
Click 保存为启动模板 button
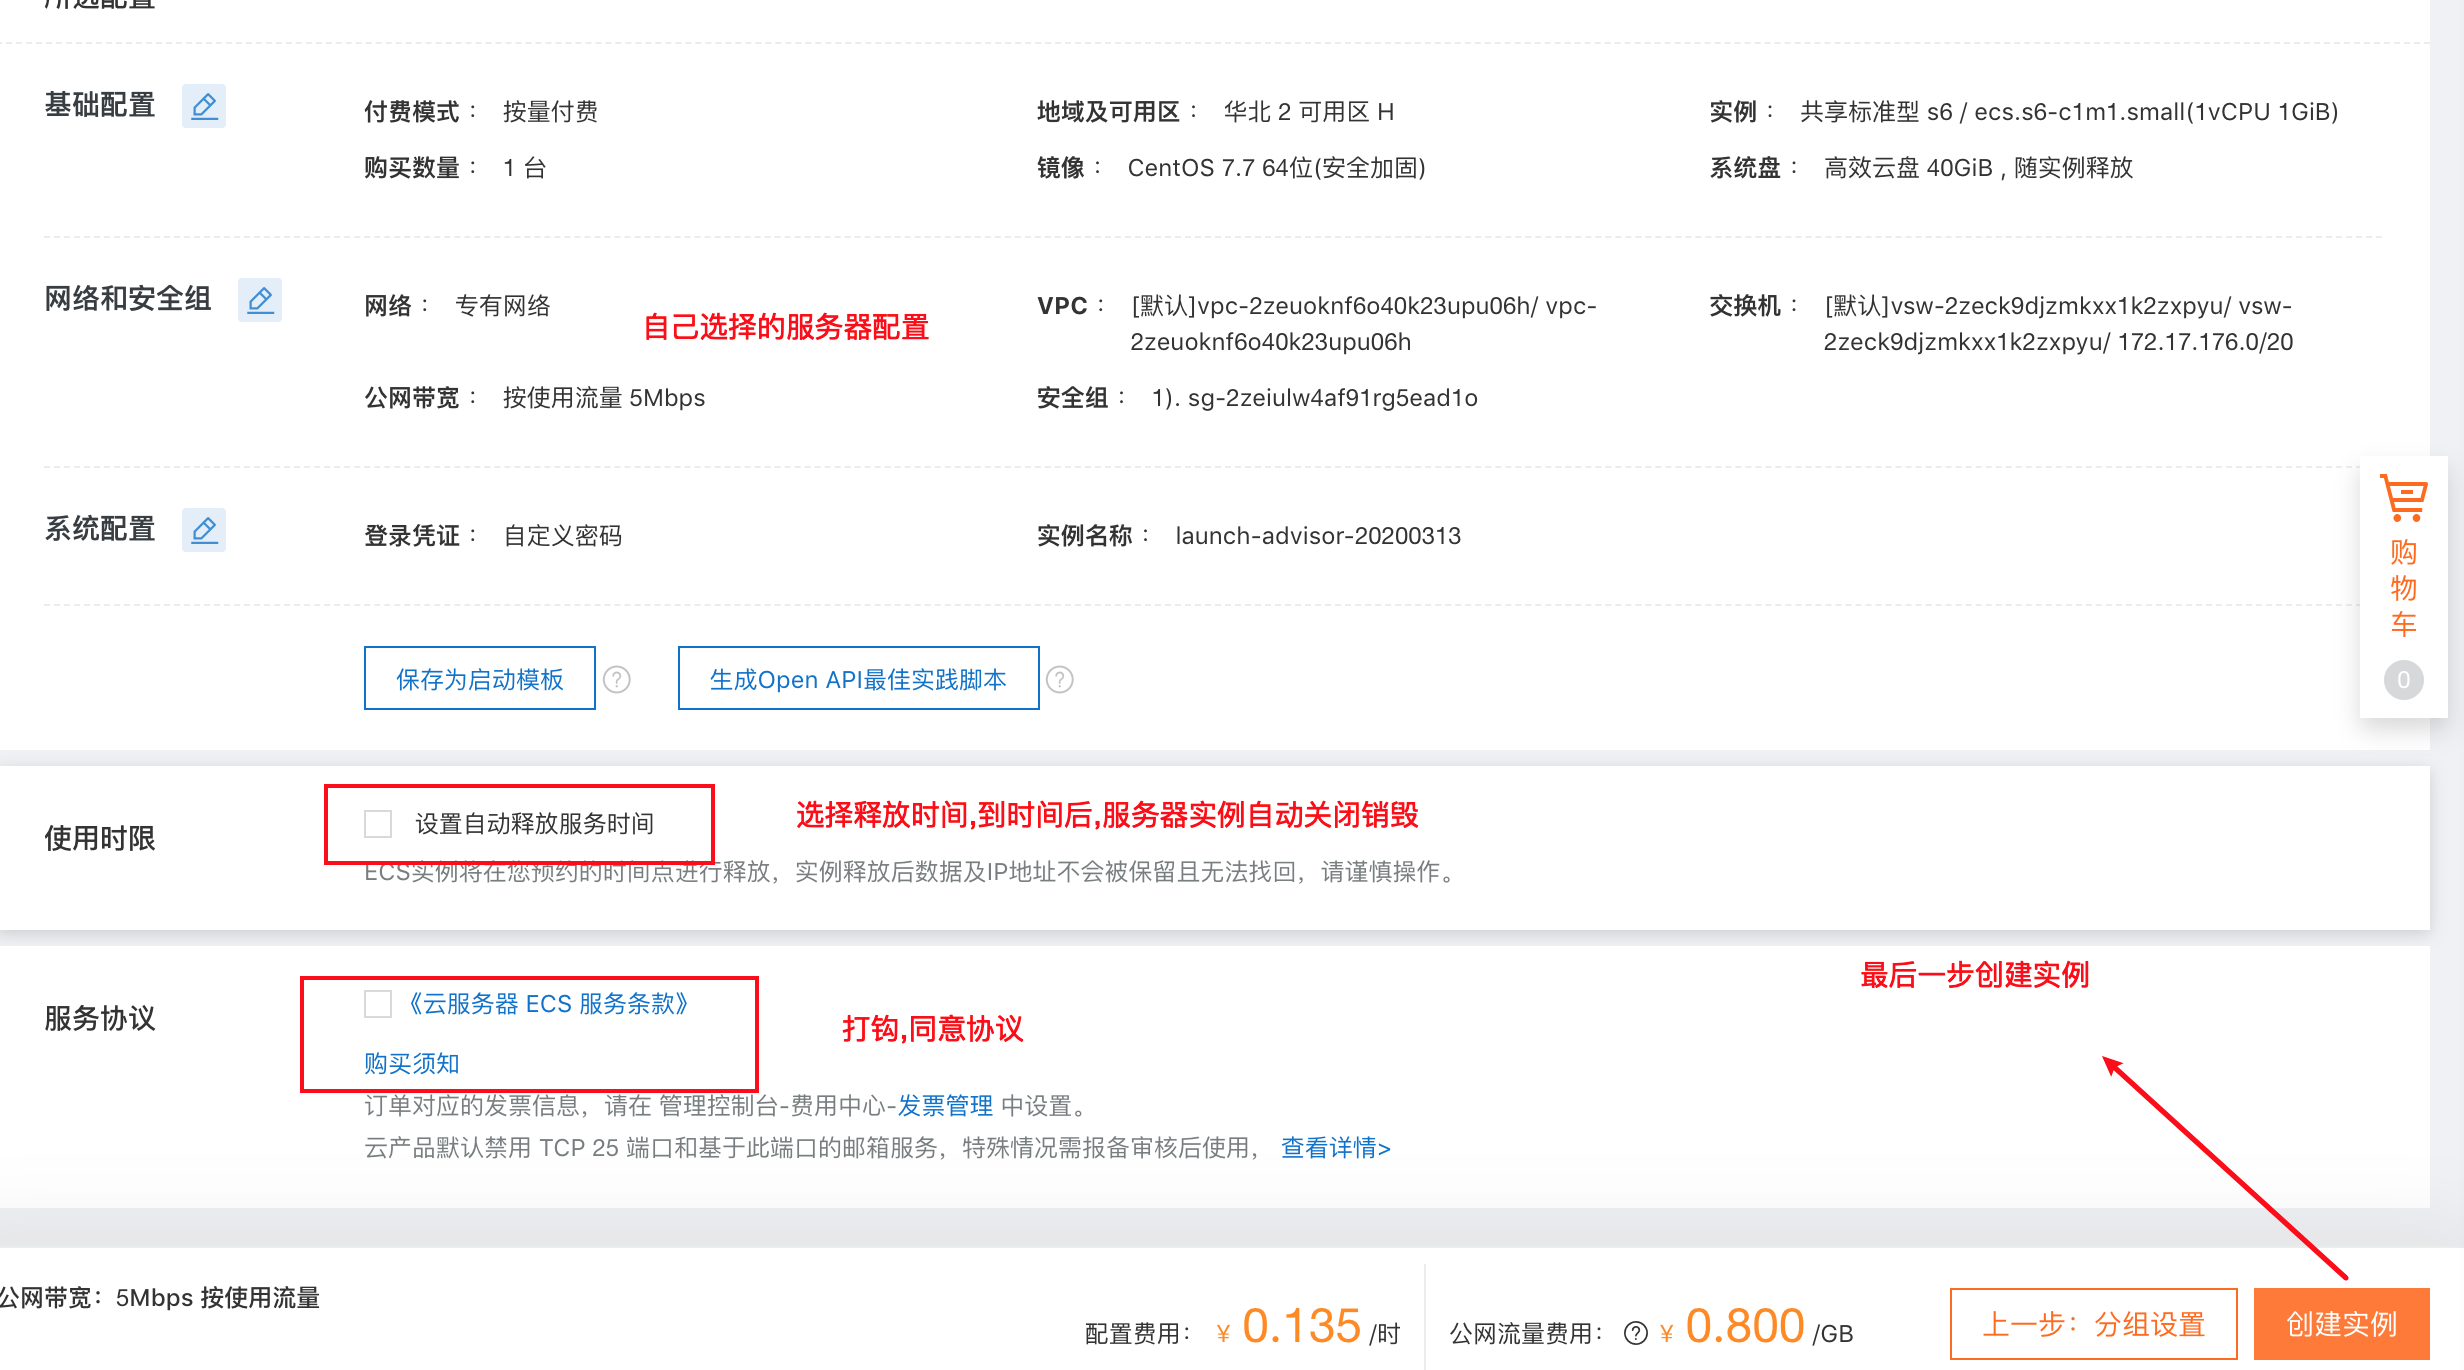coord(480,679)
